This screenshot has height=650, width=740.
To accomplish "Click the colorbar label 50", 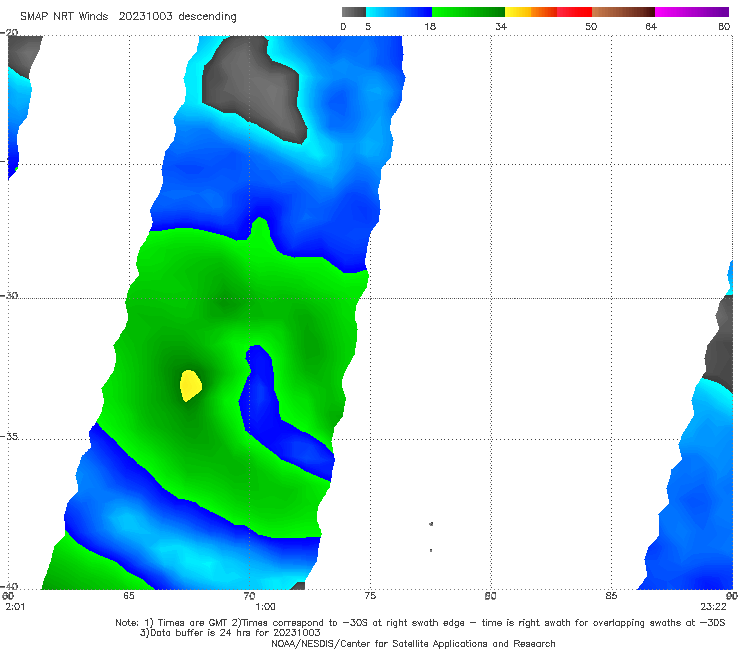I will [x=591, y=26].
